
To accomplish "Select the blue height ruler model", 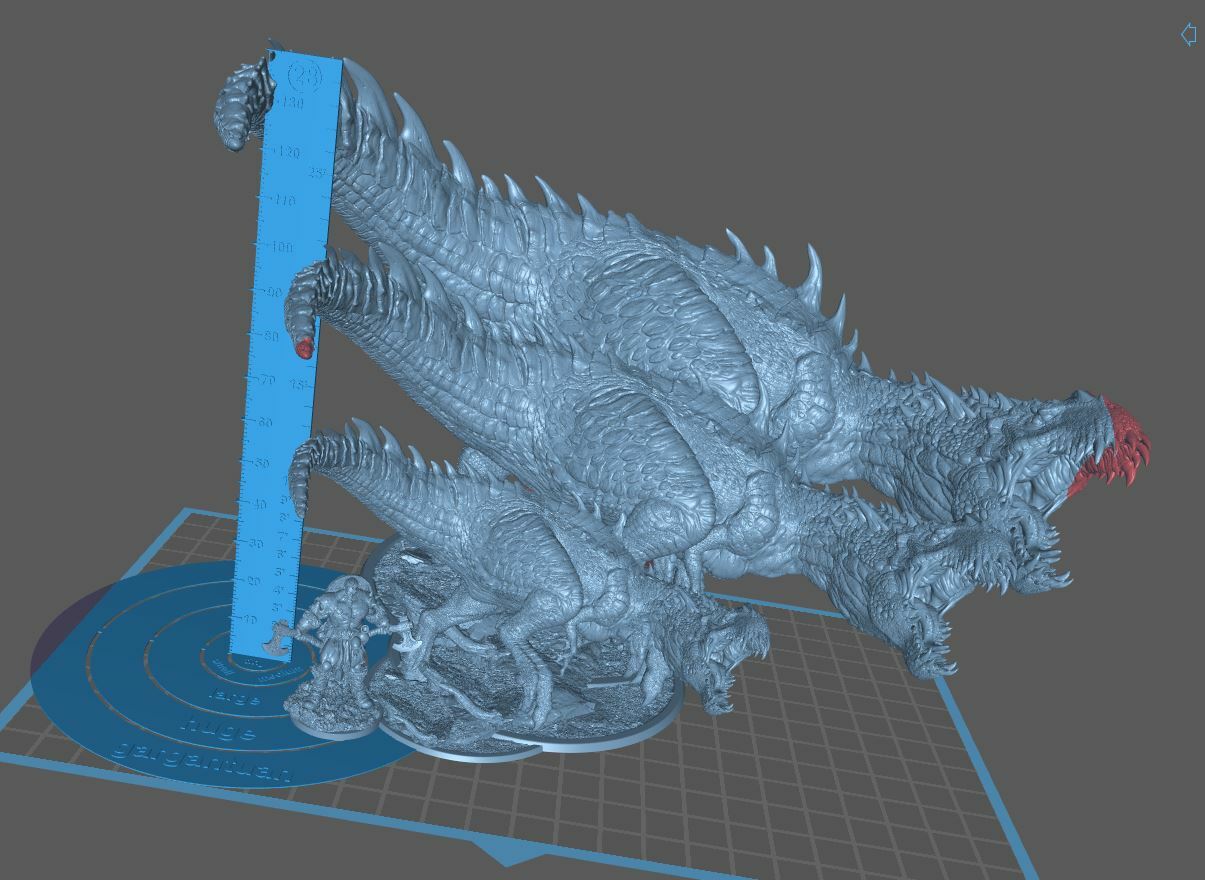I will [x=285, y=350].
